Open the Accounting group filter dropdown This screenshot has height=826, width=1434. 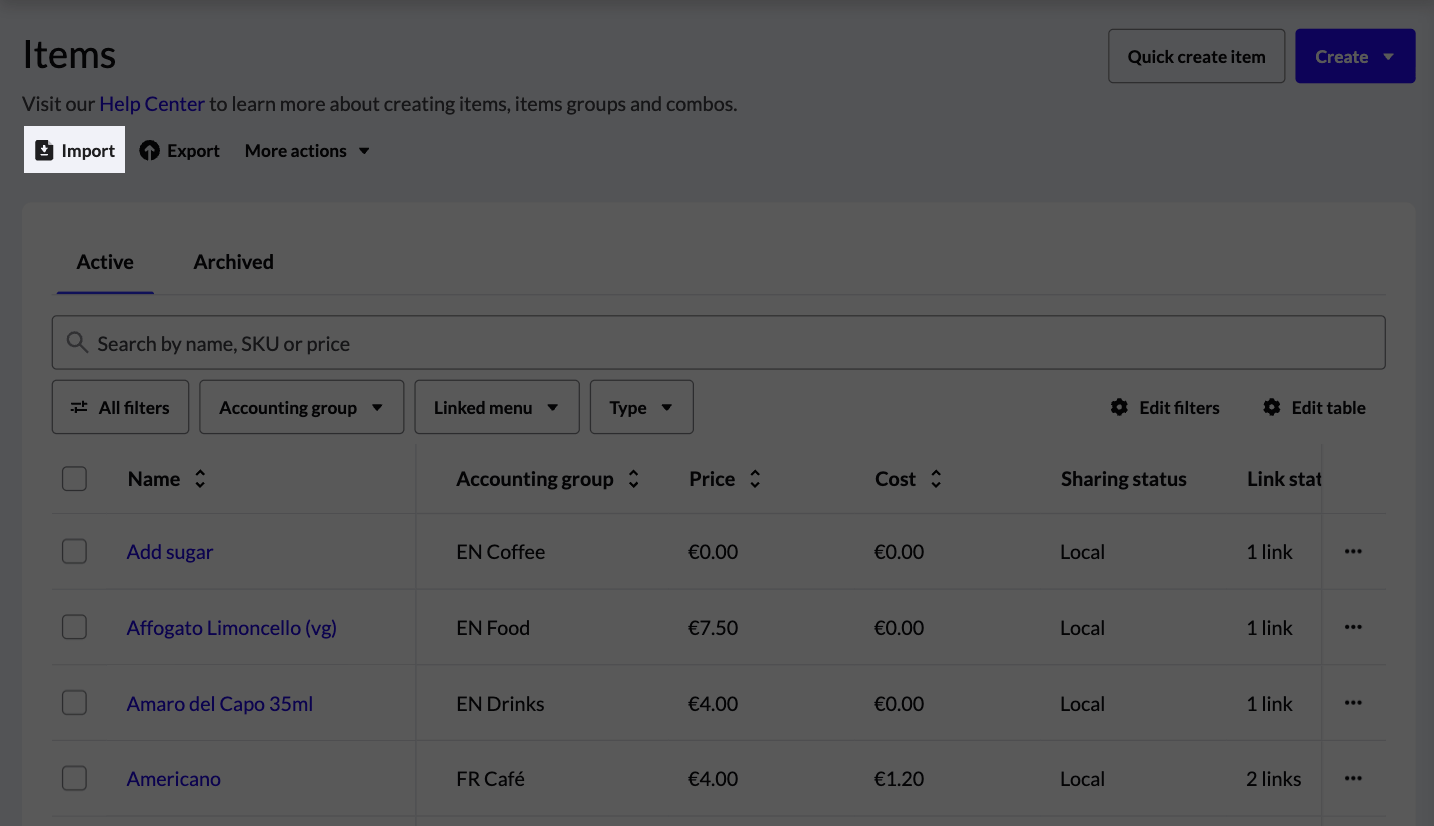[x=301, y=406]
